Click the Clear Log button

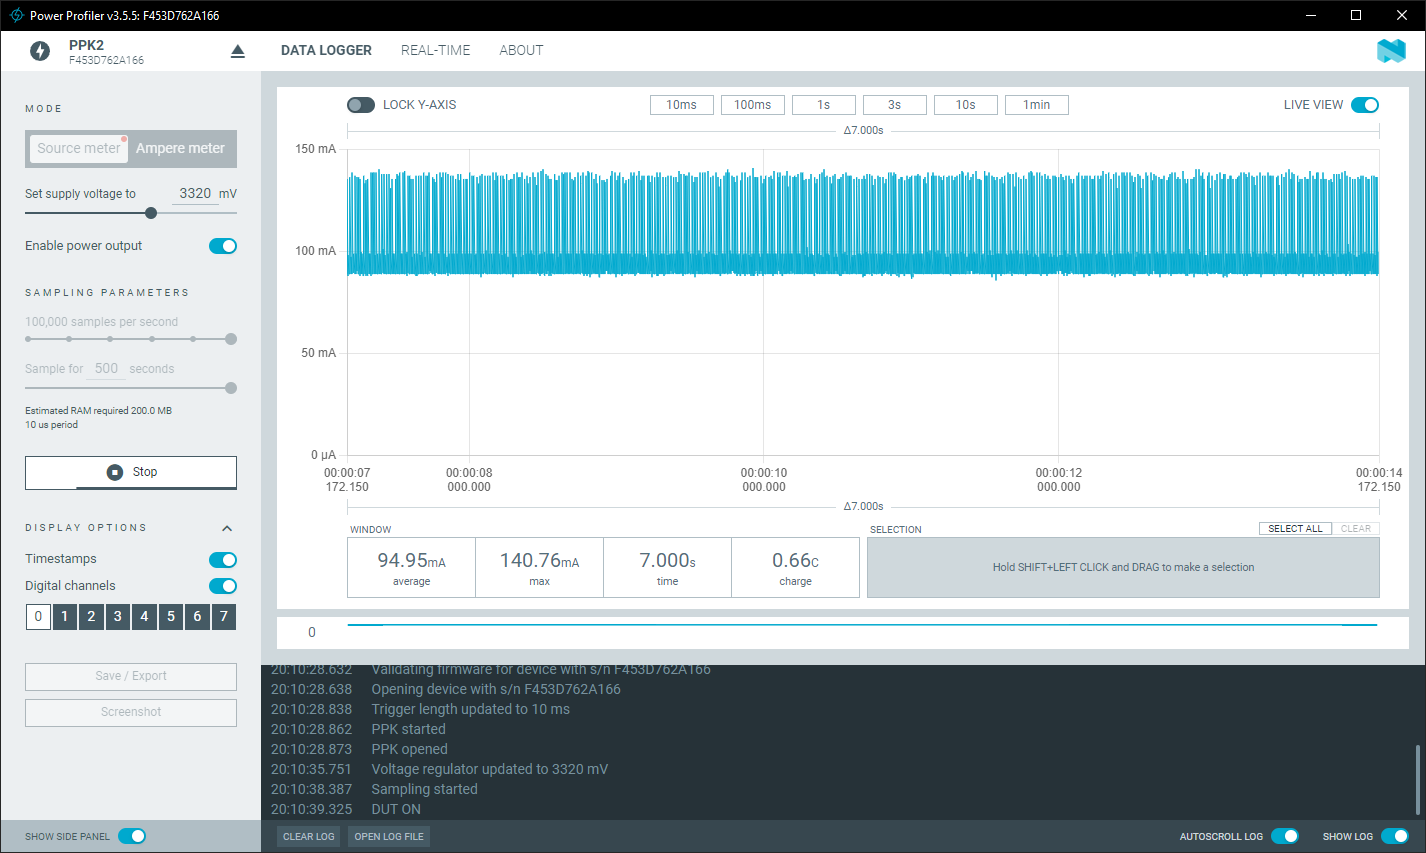(308, 836)
